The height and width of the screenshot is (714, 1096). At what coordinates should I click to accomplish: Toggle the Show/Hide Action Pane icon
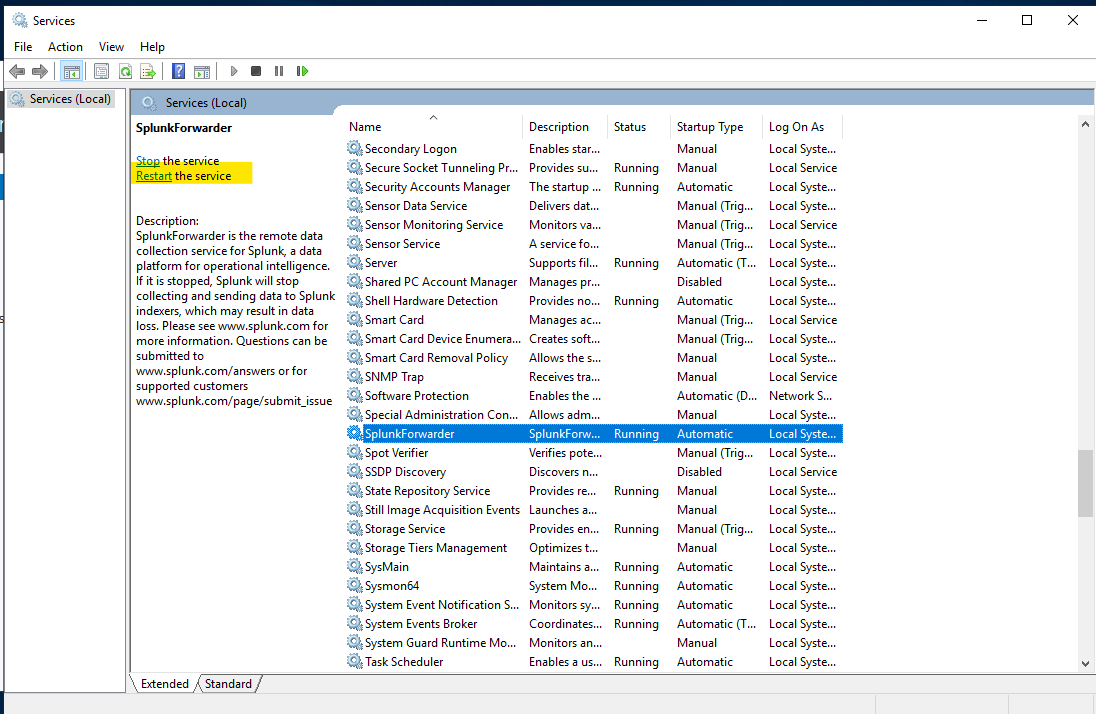[x=202, y=71]
